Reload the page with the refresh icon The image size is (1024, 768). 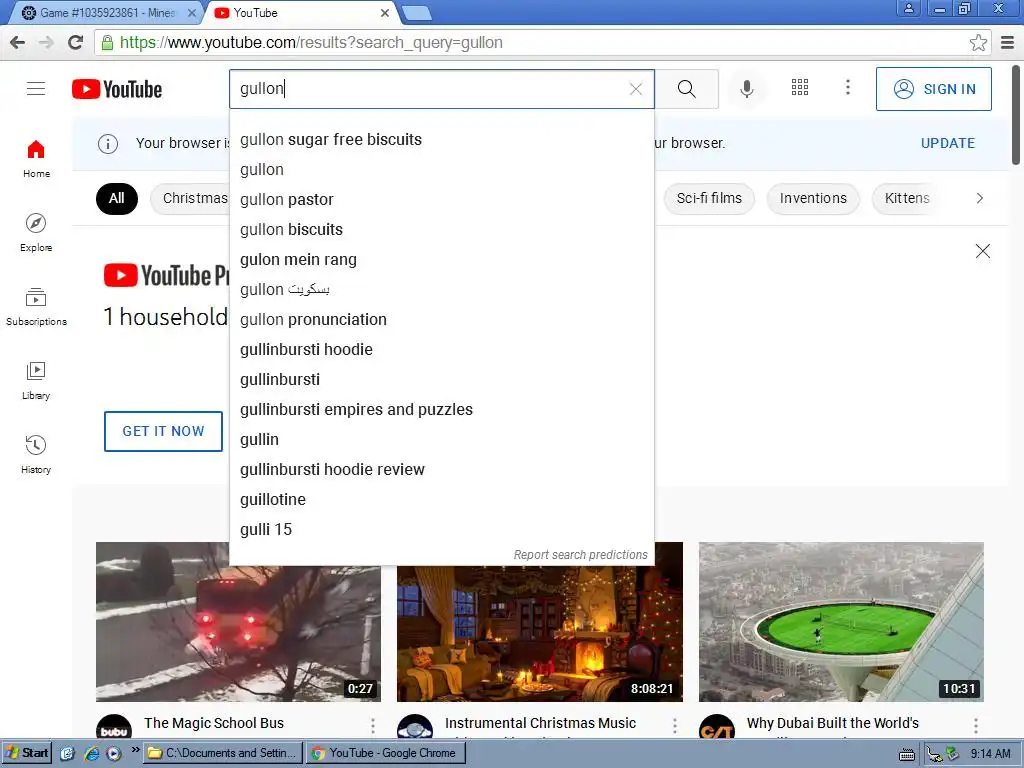76,42
